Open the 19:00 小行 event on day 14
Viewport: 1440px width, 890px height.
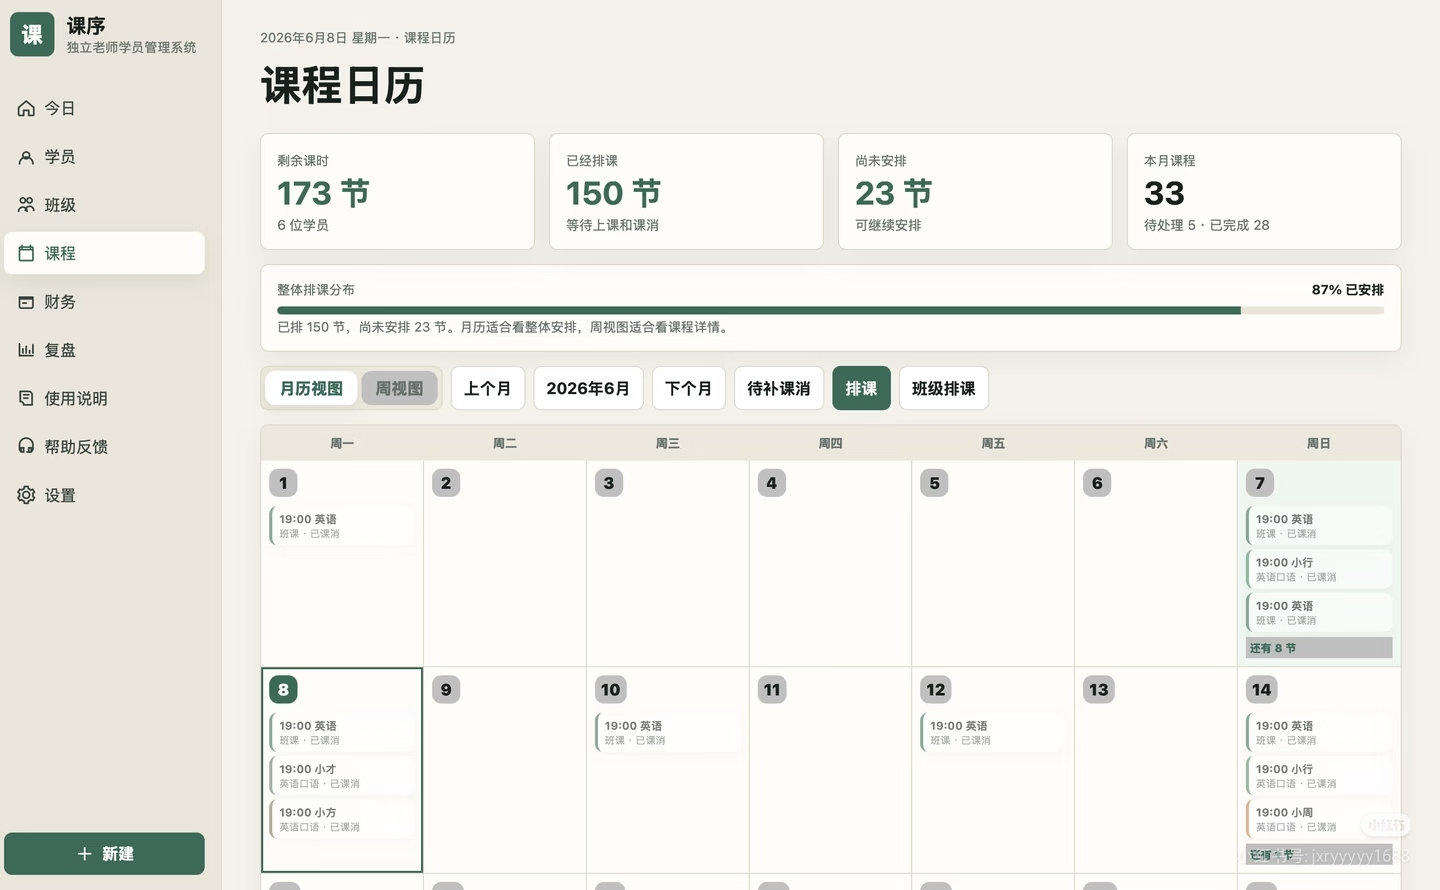tap(1319, 776)
